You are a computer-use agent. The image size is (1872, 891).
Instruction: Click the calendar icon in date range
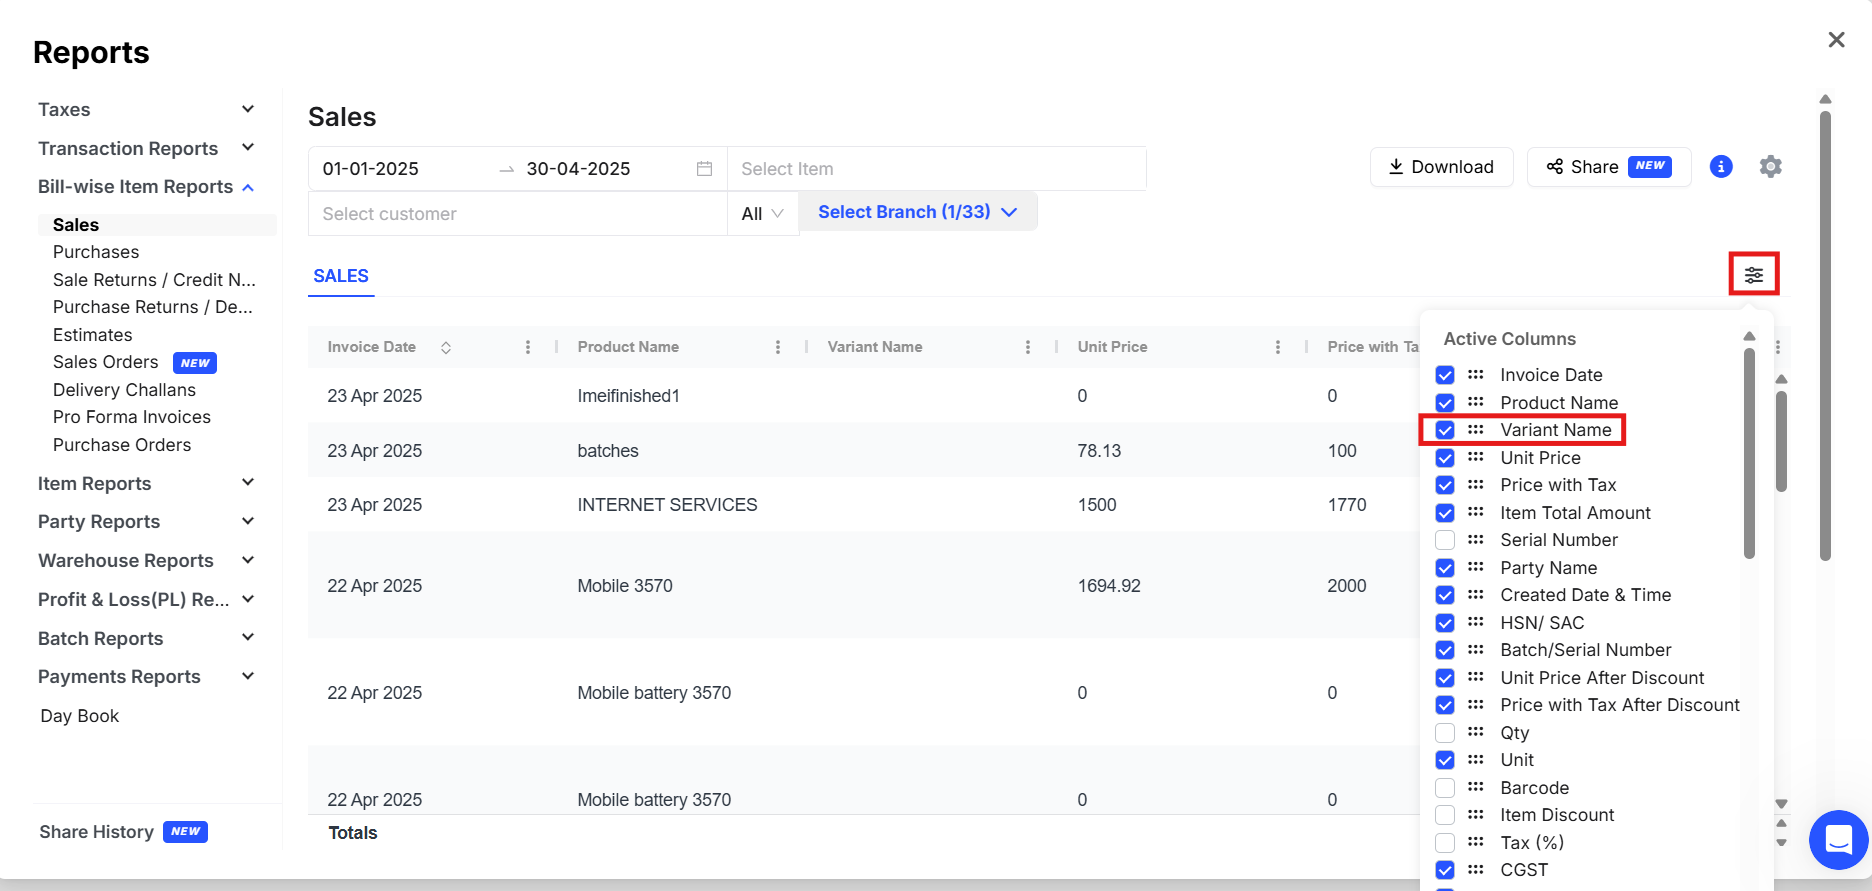point(704,169)
